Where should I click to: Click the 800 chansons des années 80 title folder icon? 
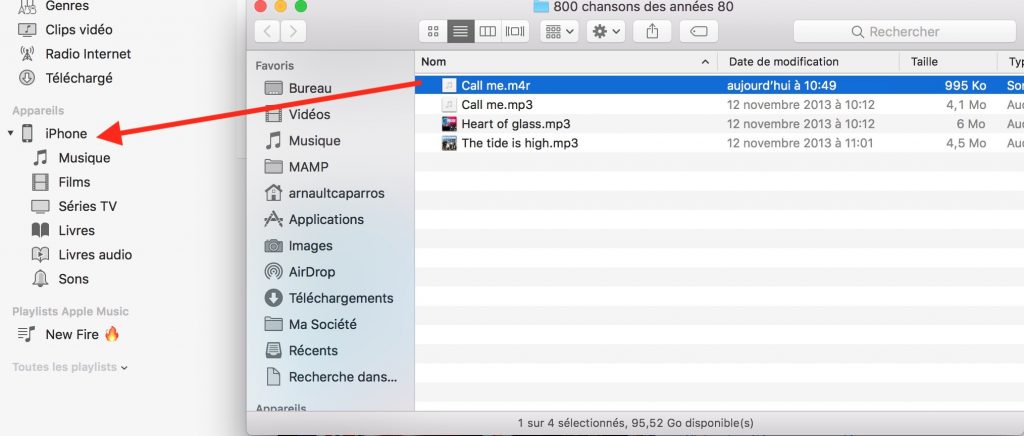pyautogui.click(x=541, y=7)
